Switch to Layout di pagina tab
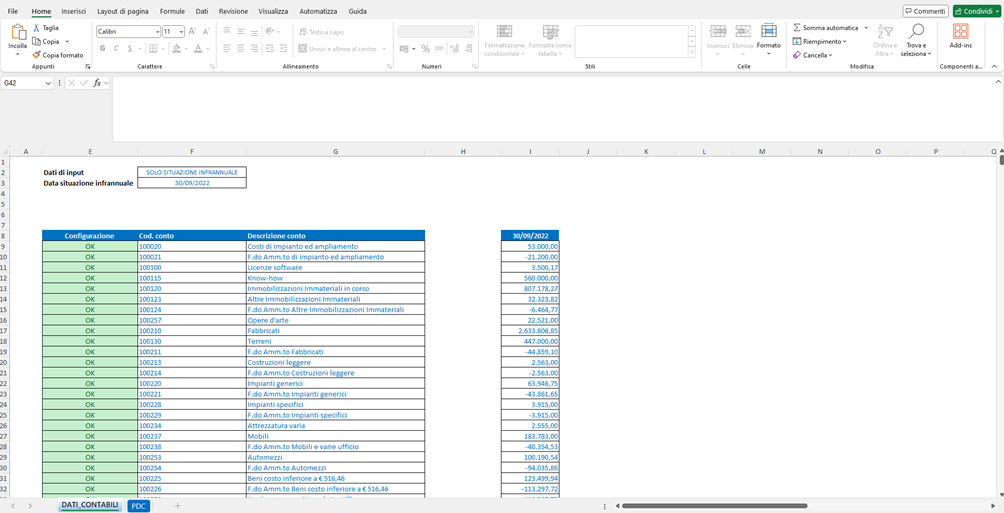This screenshot has height=513, width=1004. click(x=123, y=11)
